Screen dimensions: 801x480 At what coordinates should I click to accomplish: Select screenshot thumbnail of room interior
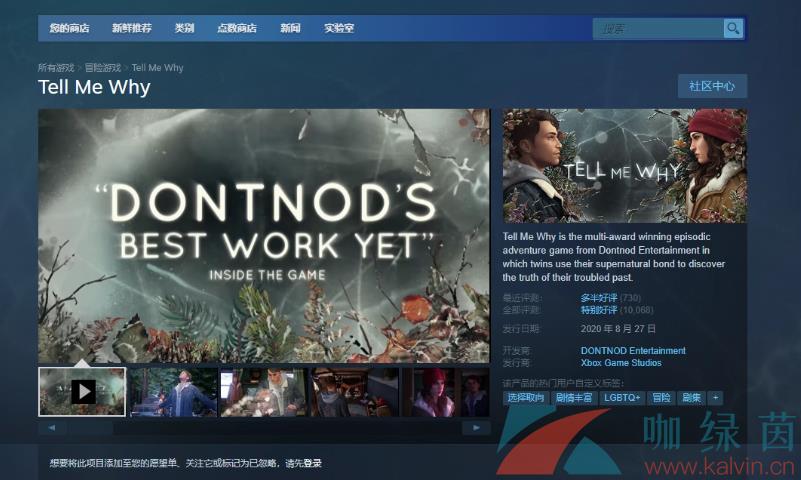coord(355,392)
